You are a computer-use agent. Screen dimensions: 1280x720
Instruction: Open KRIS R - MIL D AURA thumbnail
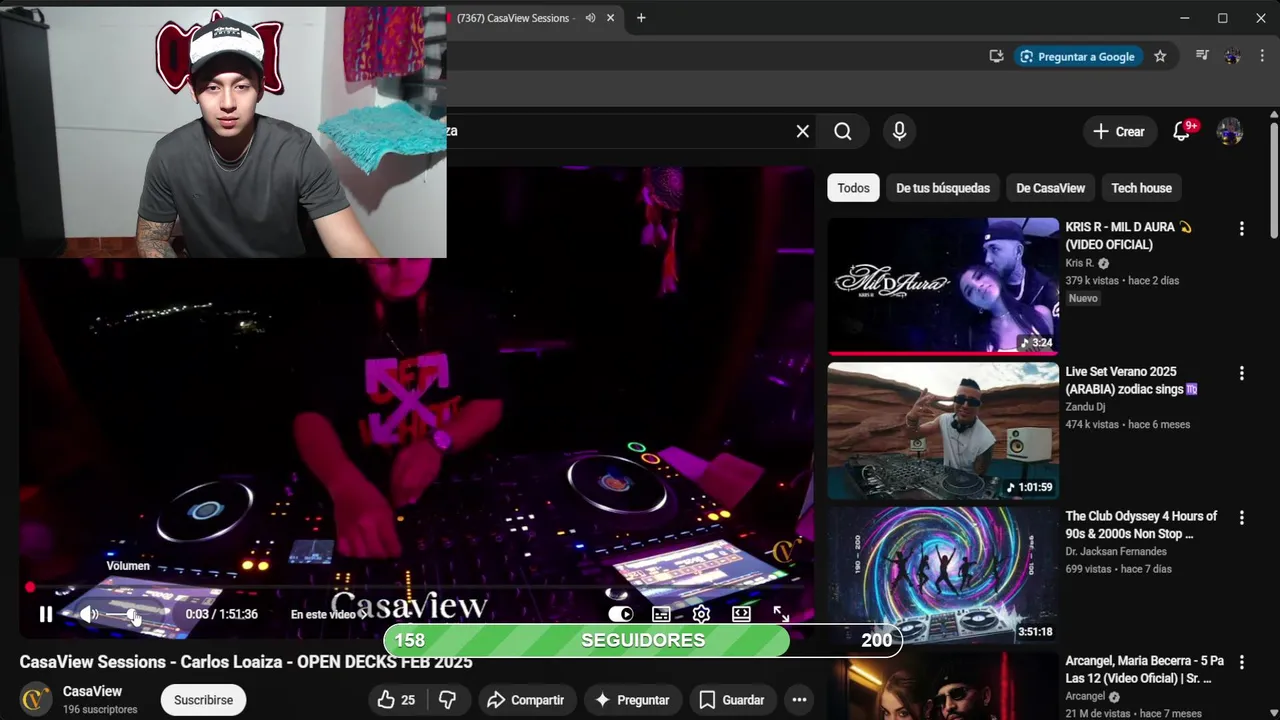(x=943, y=285)
